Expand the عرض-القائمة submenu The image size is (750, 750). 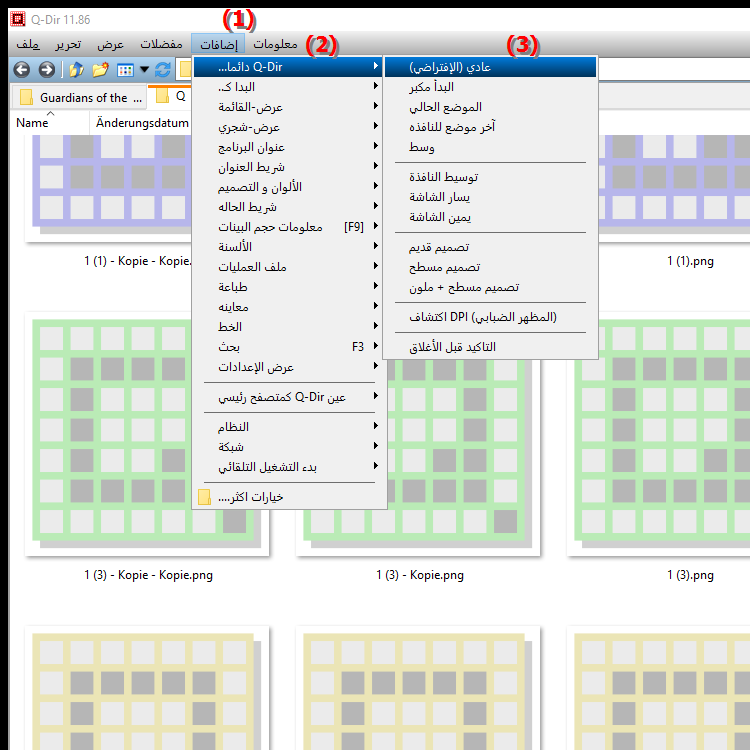point(288,107)
